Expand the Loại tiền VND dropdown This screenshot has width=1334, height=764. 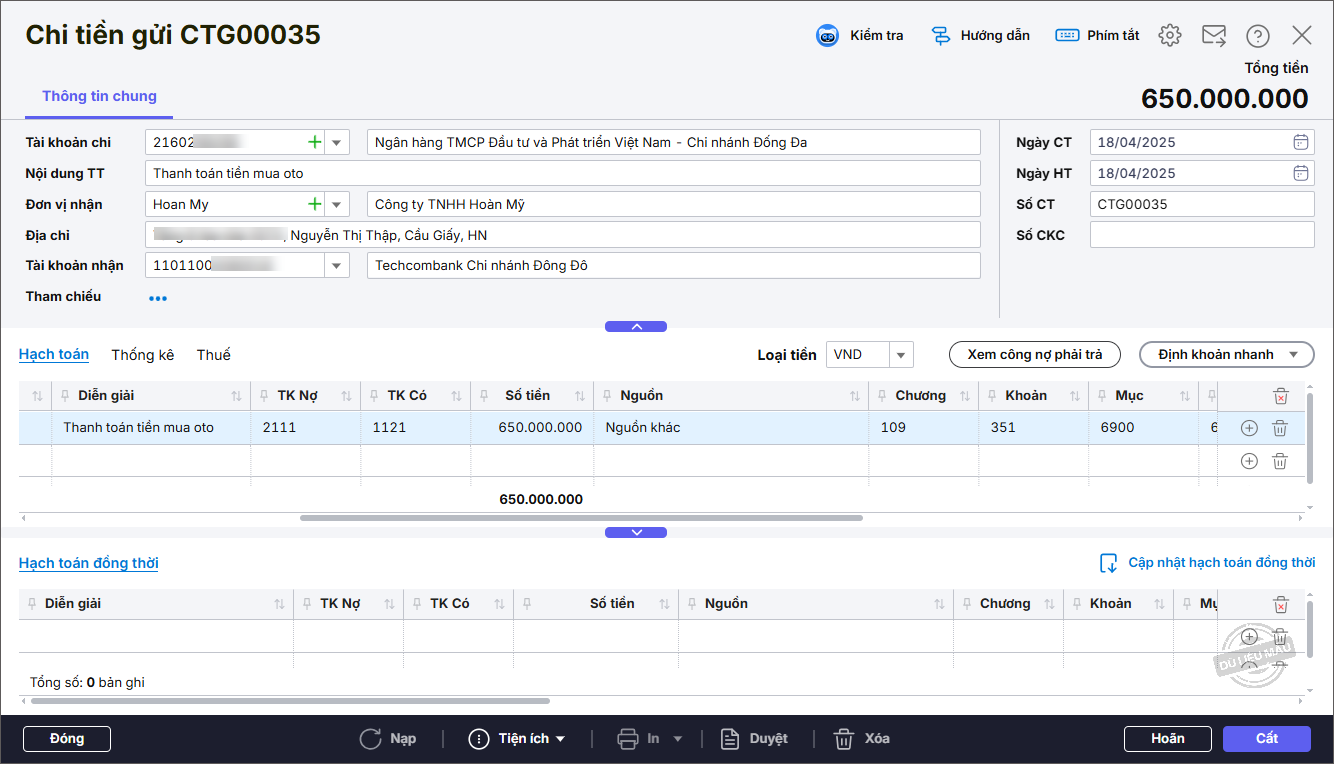point(901,355)
